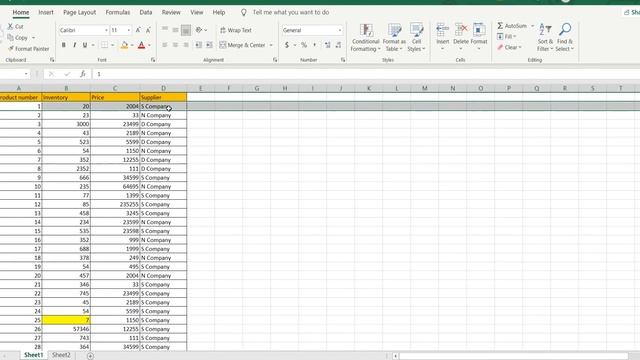
Task: Expand AutoSum dropdown arrow
Action: coord(532,26)
